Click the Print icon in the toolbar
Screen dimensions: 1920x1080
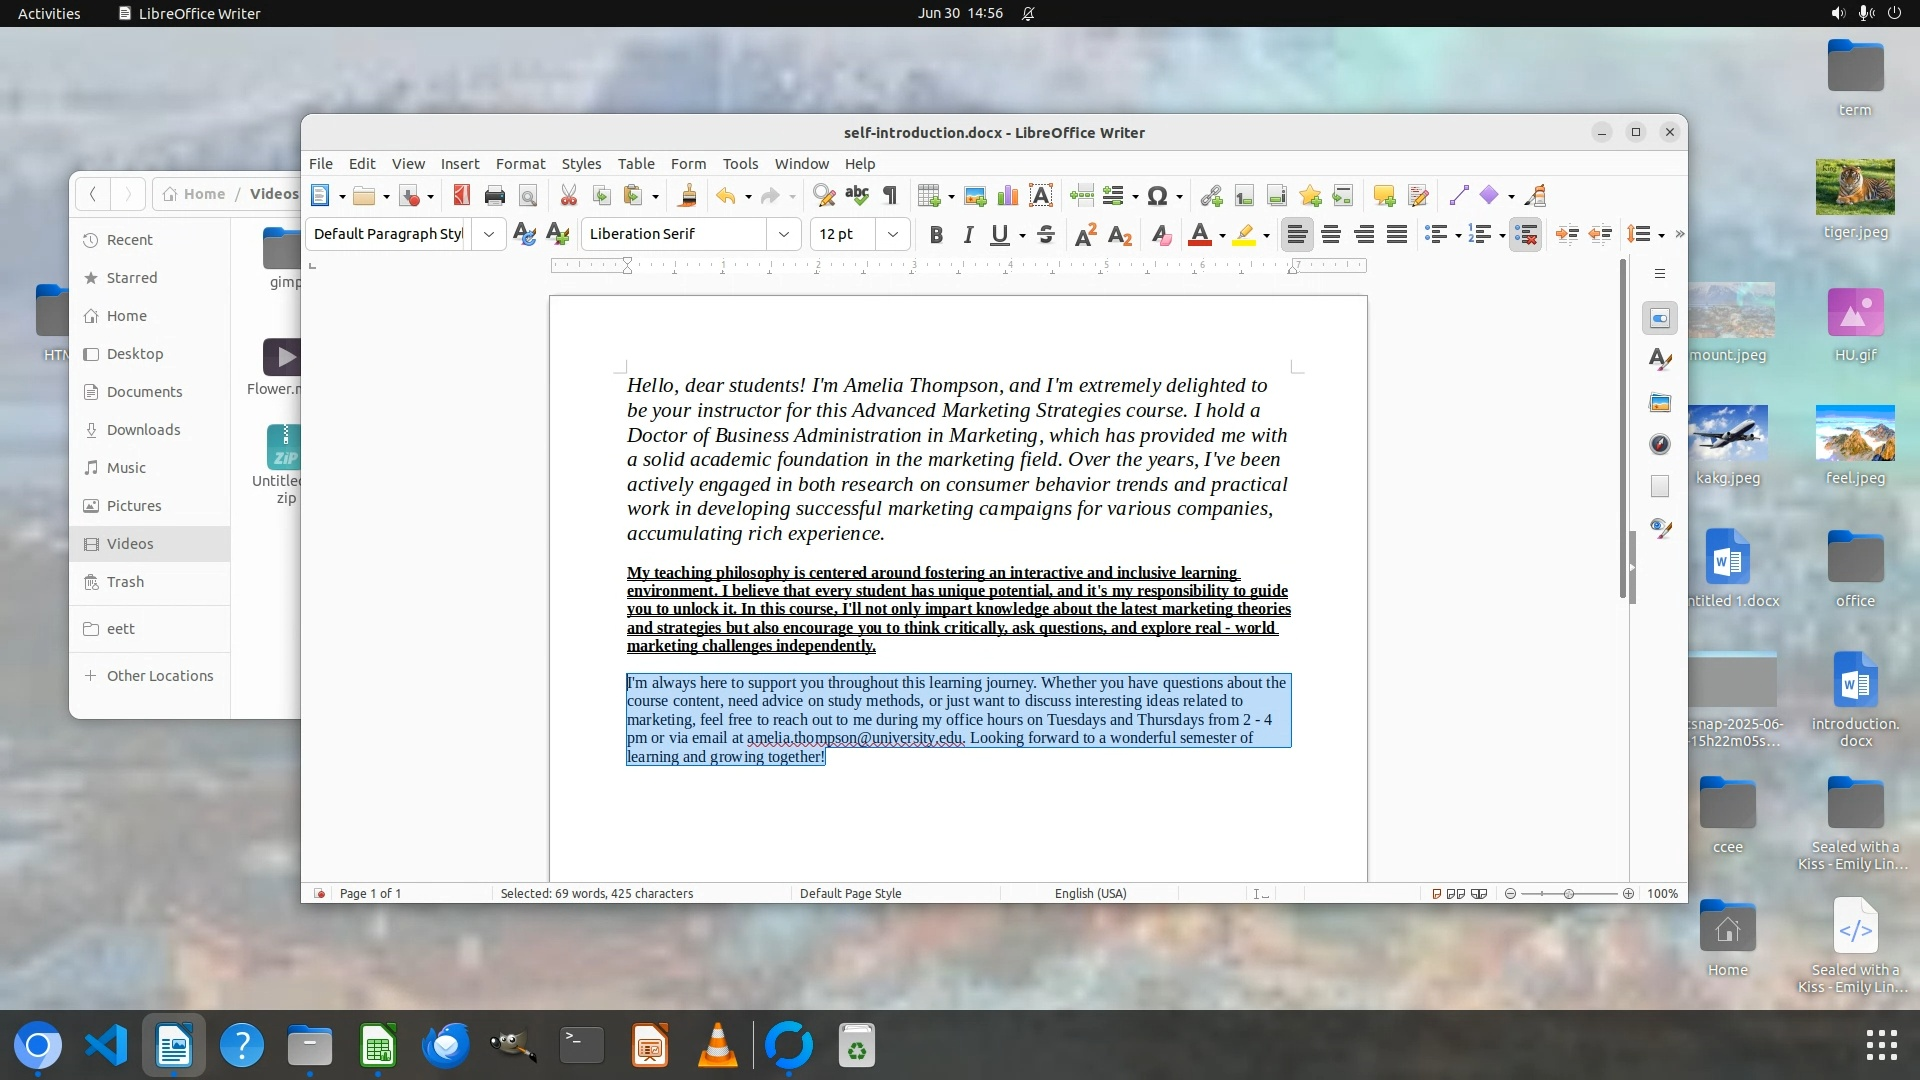point(494,196)
